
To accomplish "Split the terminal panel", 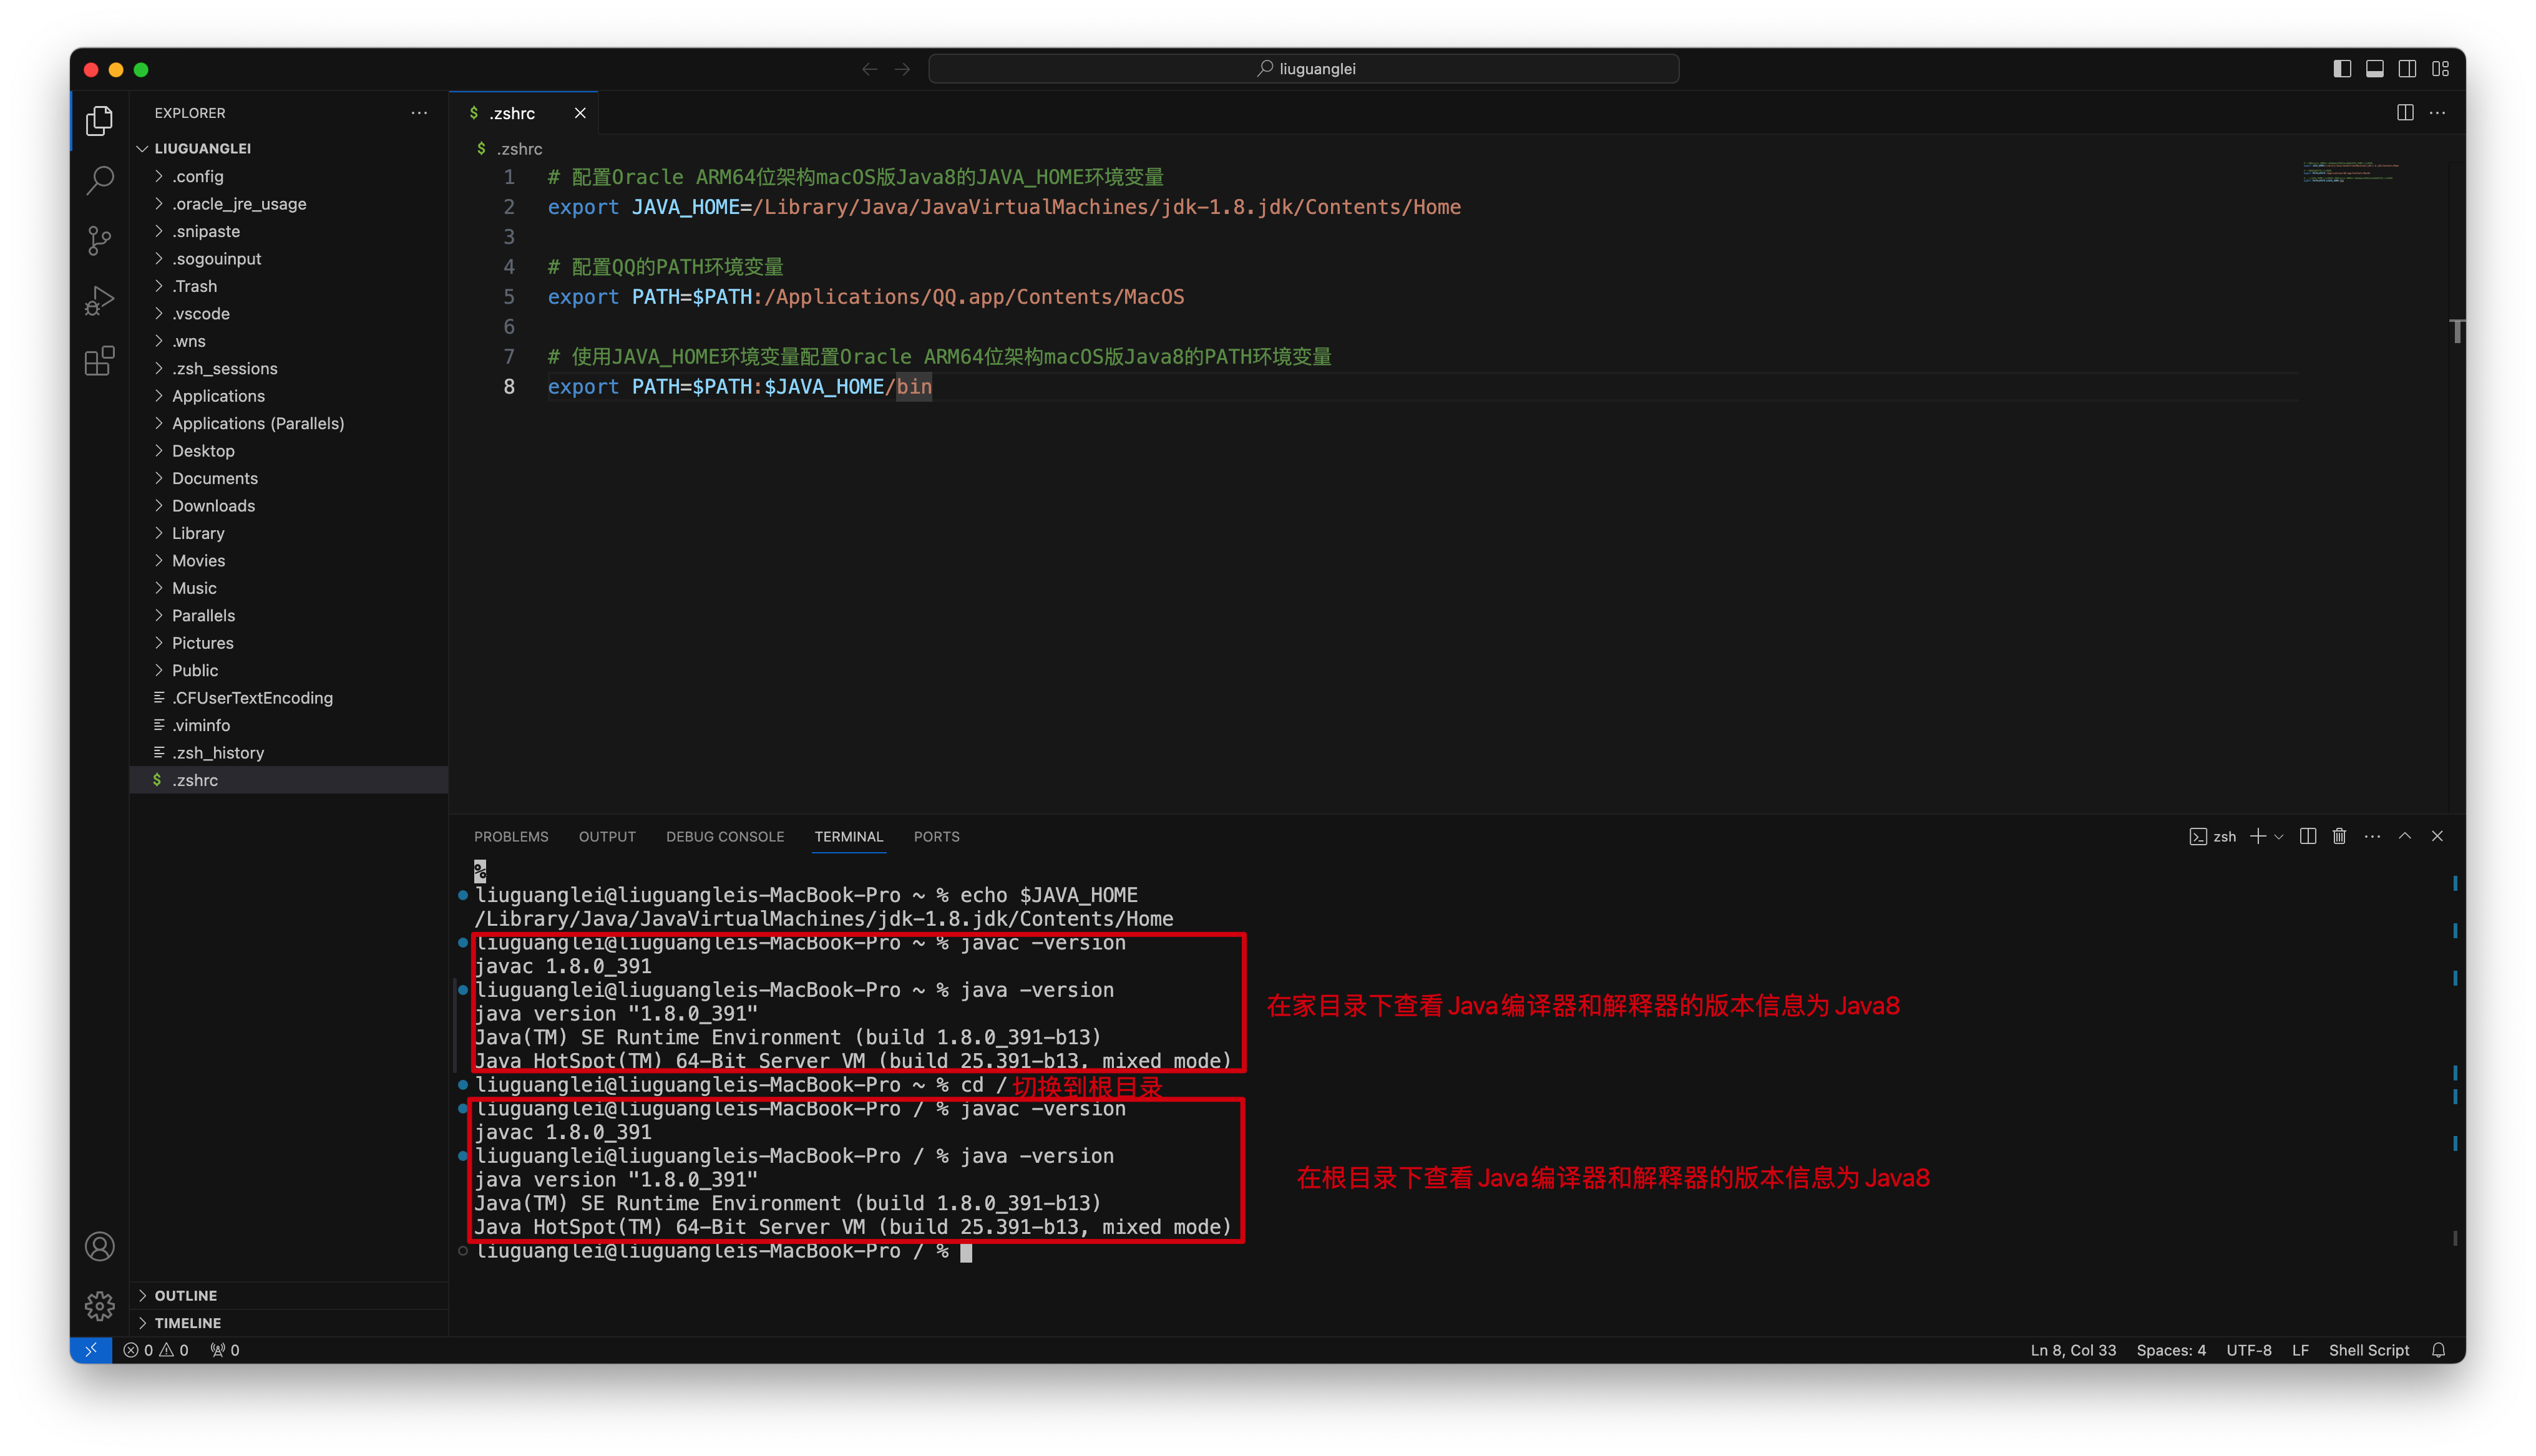I will tap(2308, 836).
